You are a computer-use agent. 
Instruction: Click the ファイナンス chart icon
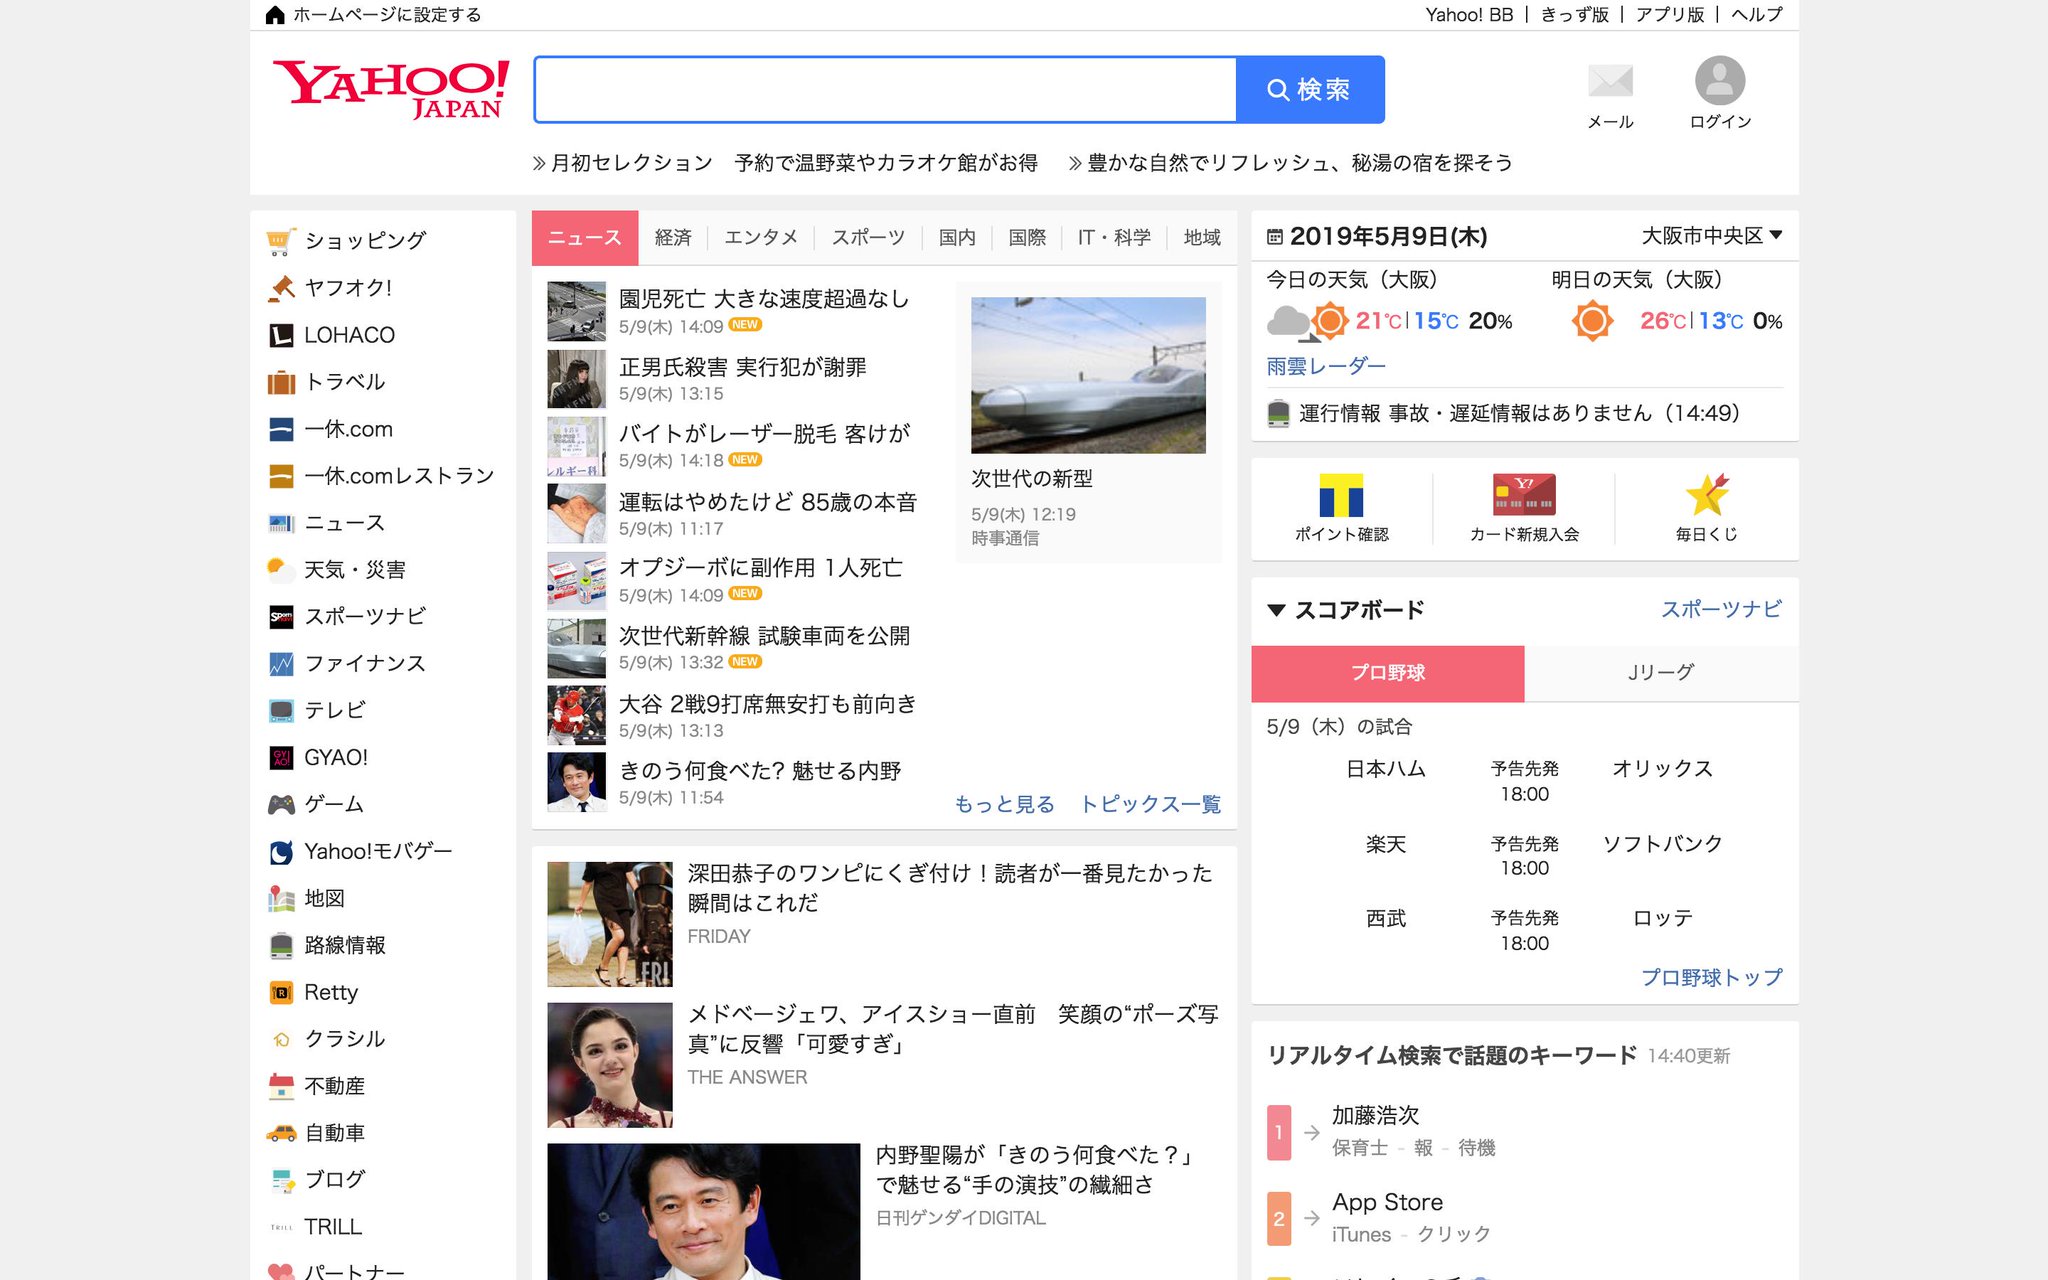[x=281, y=663]
